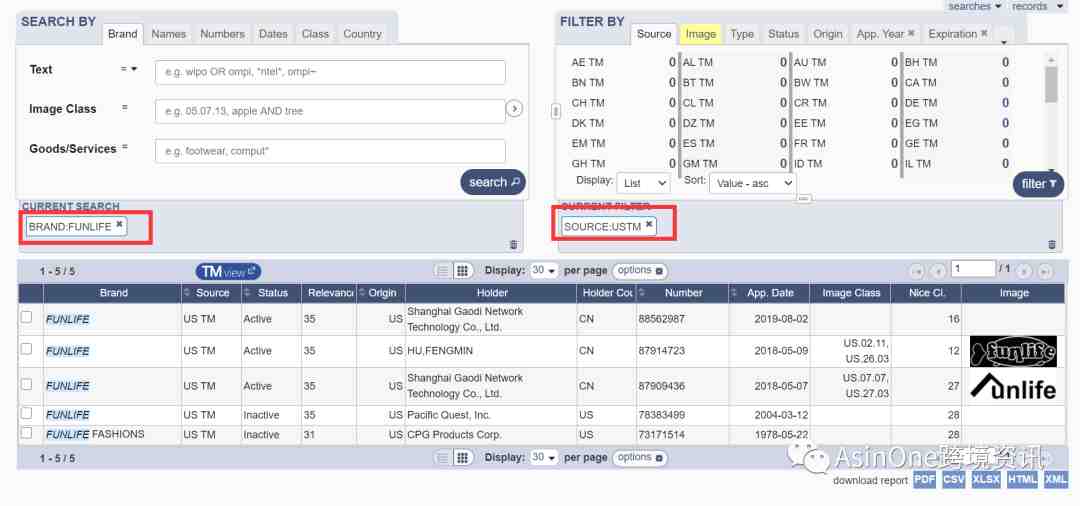Screen dimensions: 1080x506
Task: Open Display List dropdown in filter panel
Action: pyautogui.click(x=643, y=183)
